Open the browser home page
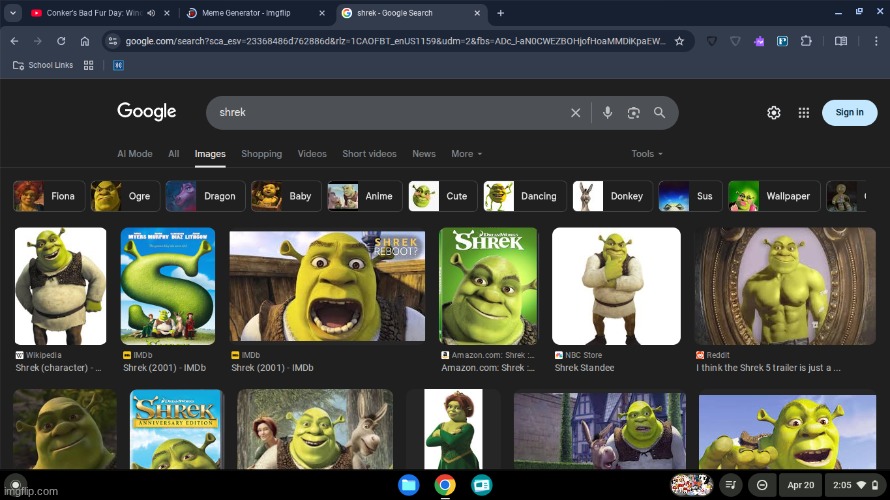Screen dimensions: 890x500 pos(85,41)
